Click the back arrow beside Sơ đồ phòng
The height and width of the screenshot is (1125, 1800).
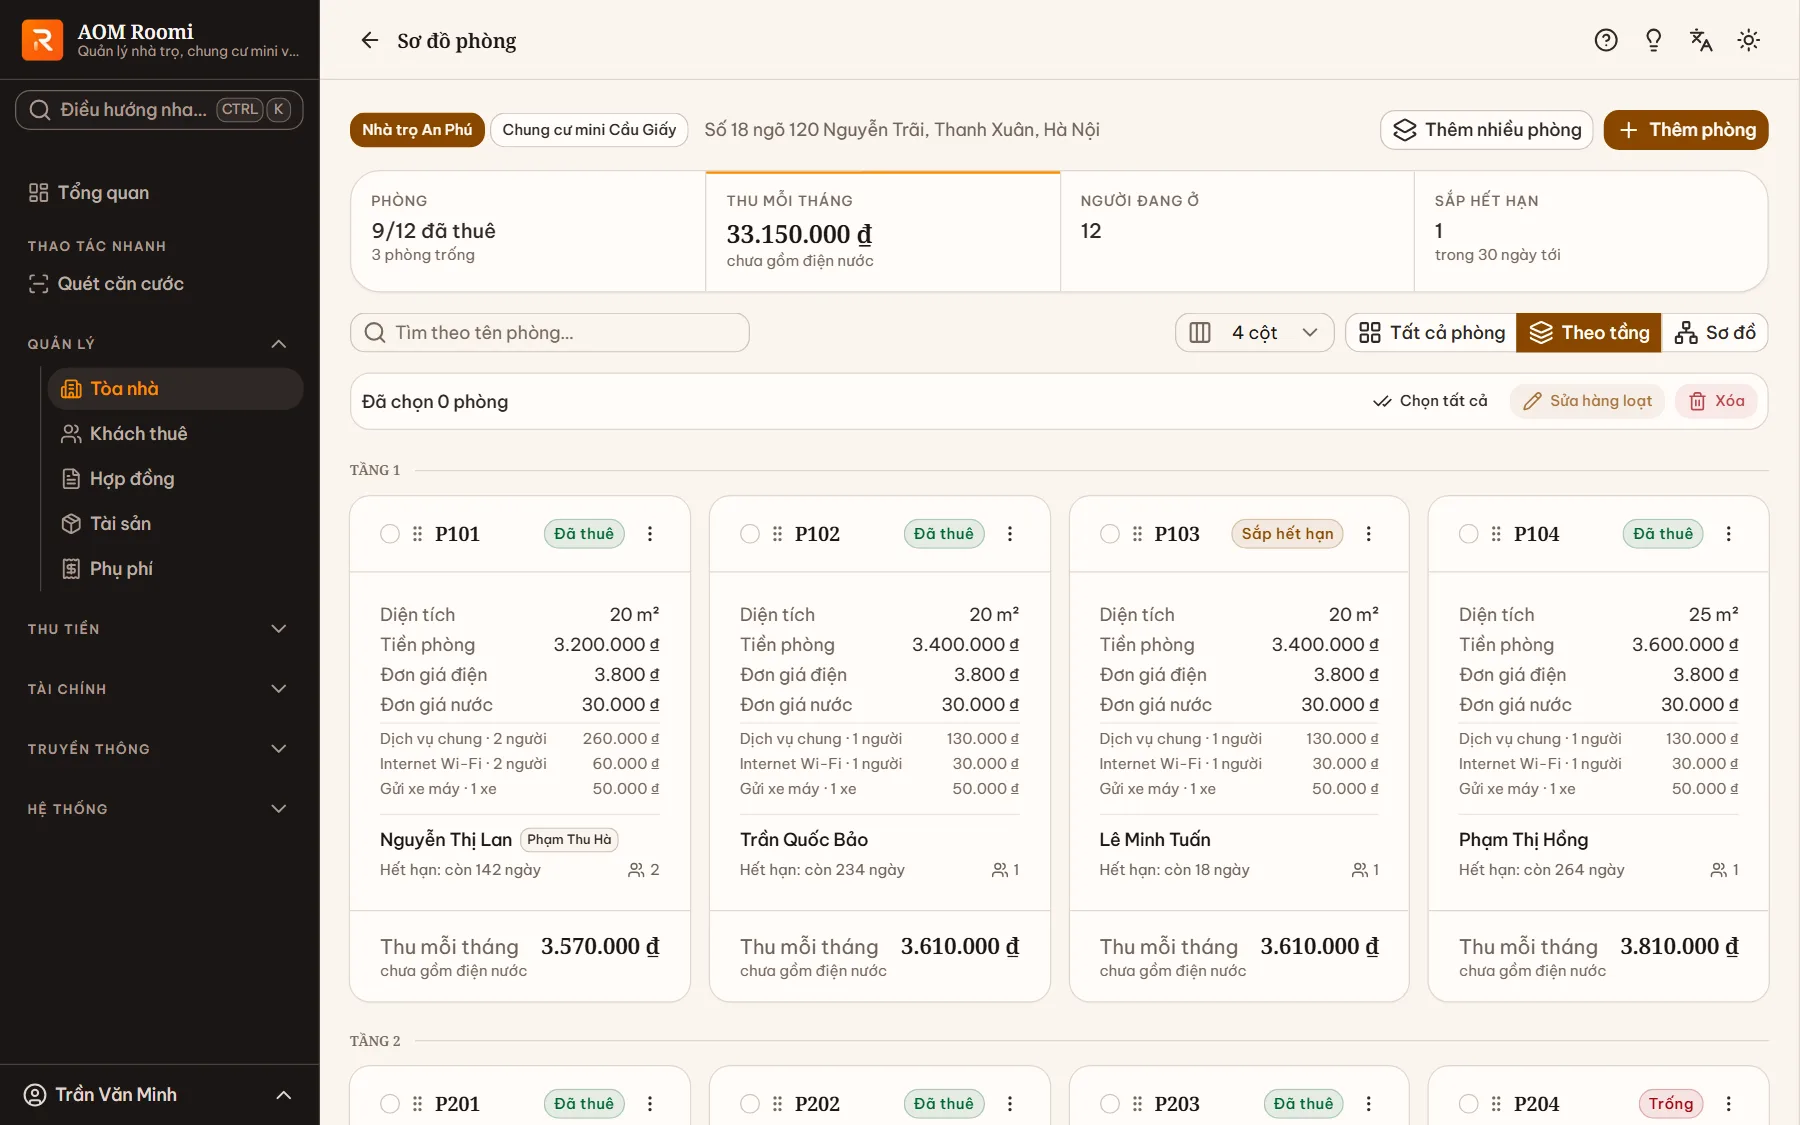click(x=370, y=40)
